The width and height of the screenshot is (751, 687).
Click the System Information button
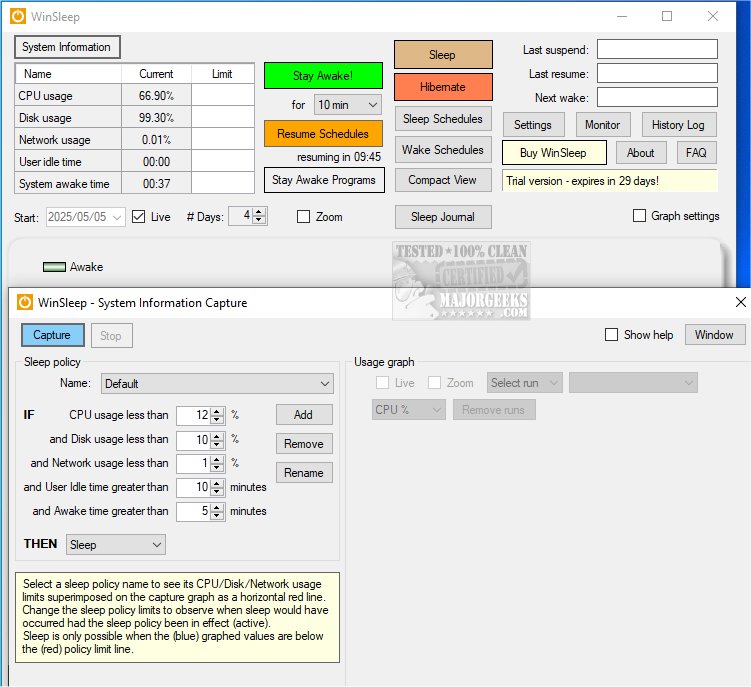tap(67, 47)
